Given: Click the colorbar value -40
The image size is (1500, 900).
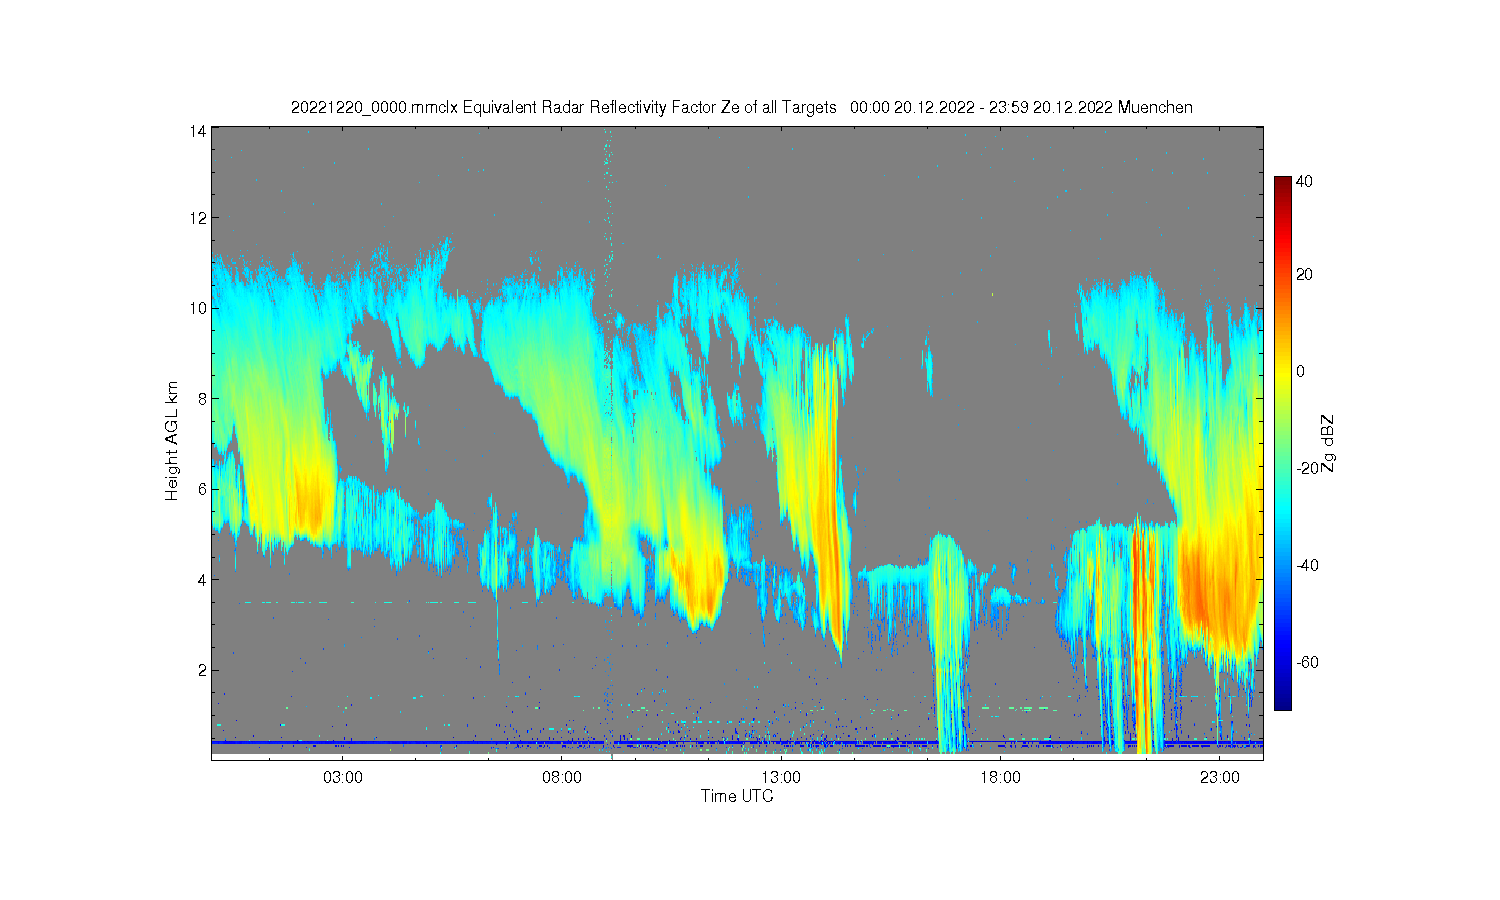Looking at the screenshot, I should coord(1306,566).
